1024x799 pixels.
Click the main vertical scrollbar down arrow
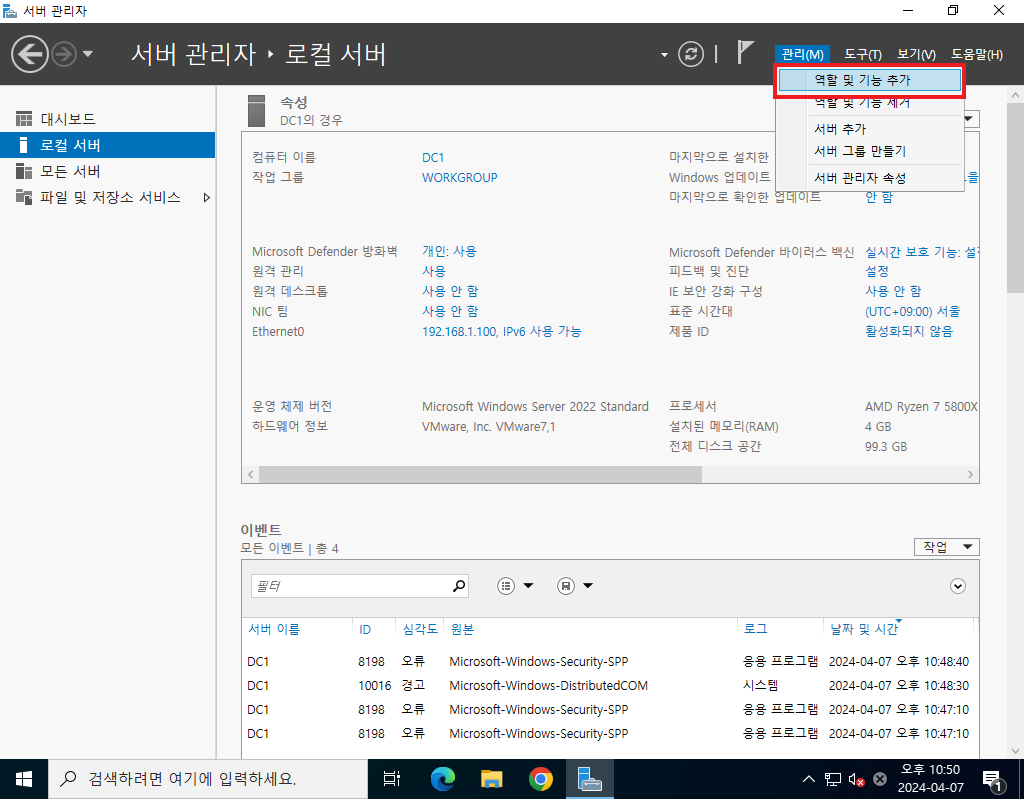[x=1015, y=751]
